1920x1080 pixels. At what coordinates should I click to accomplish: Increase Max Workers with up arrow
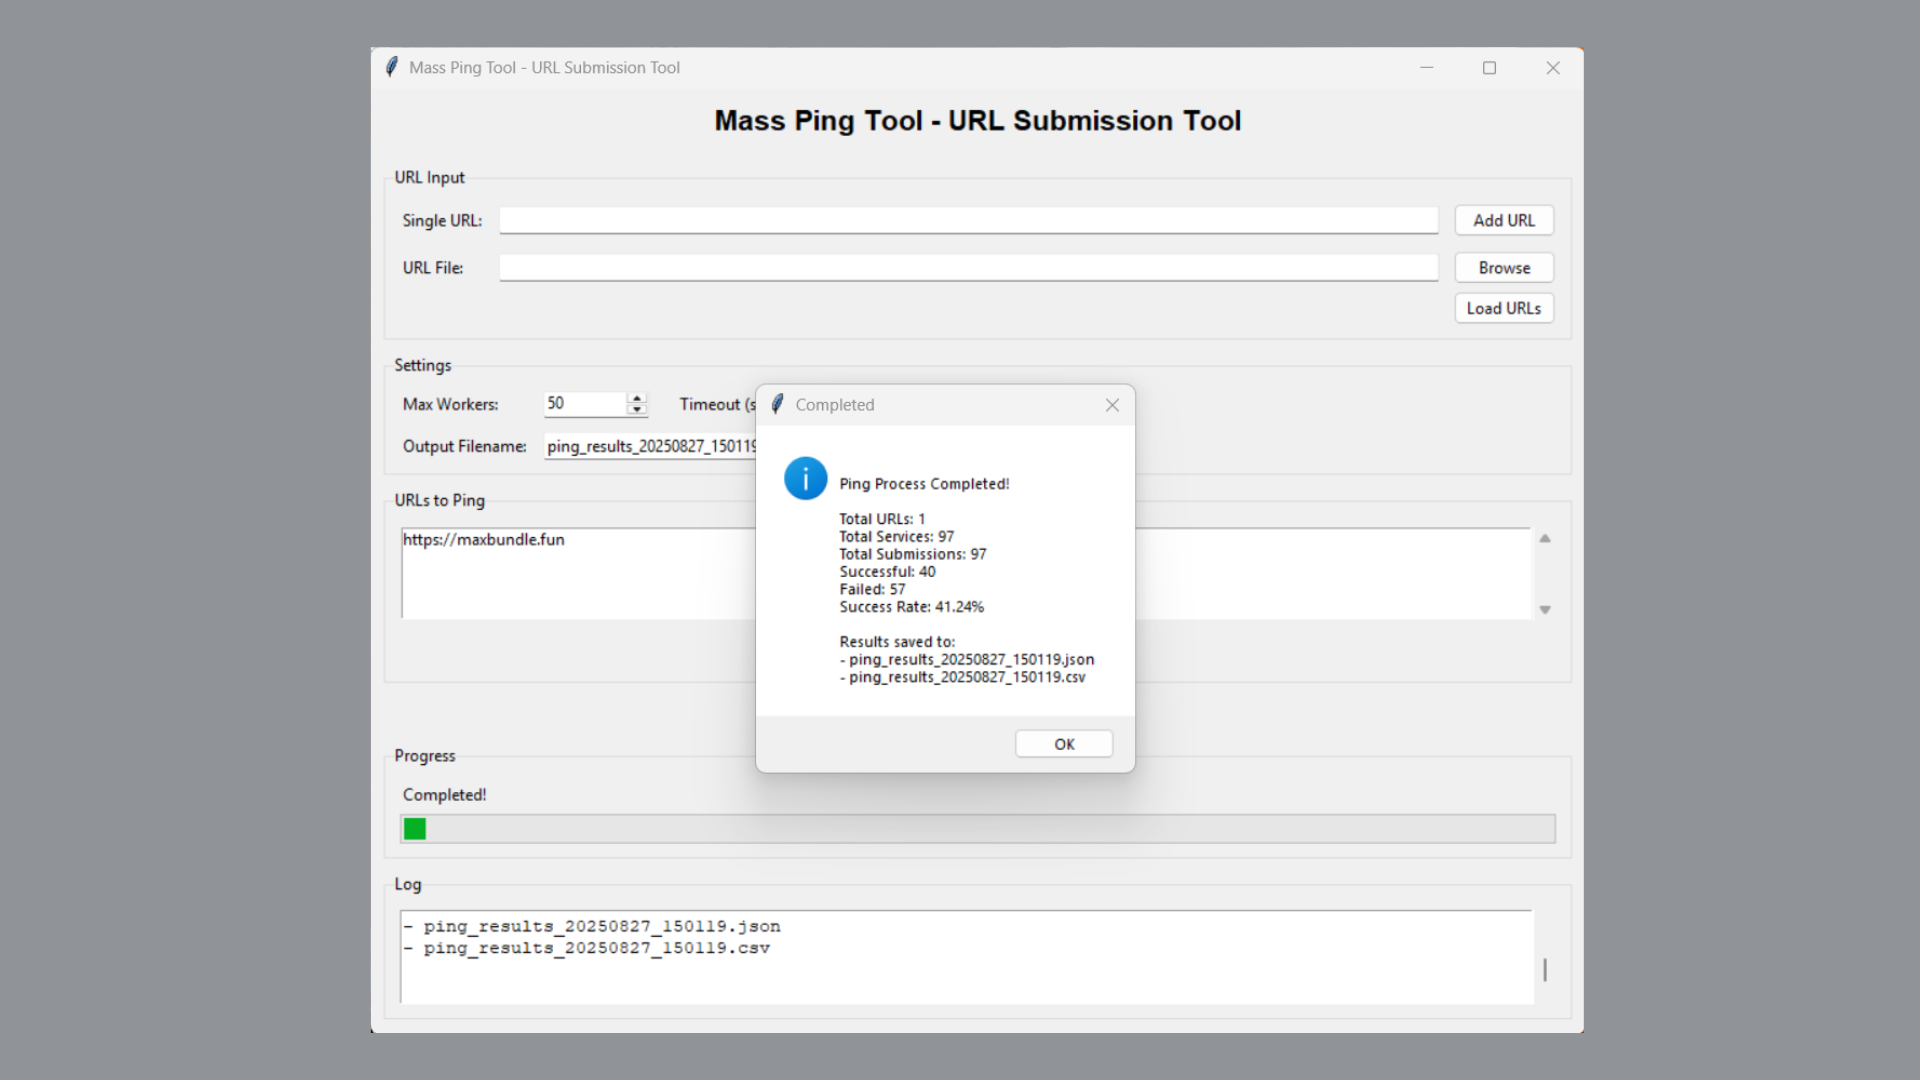(637, 398)
